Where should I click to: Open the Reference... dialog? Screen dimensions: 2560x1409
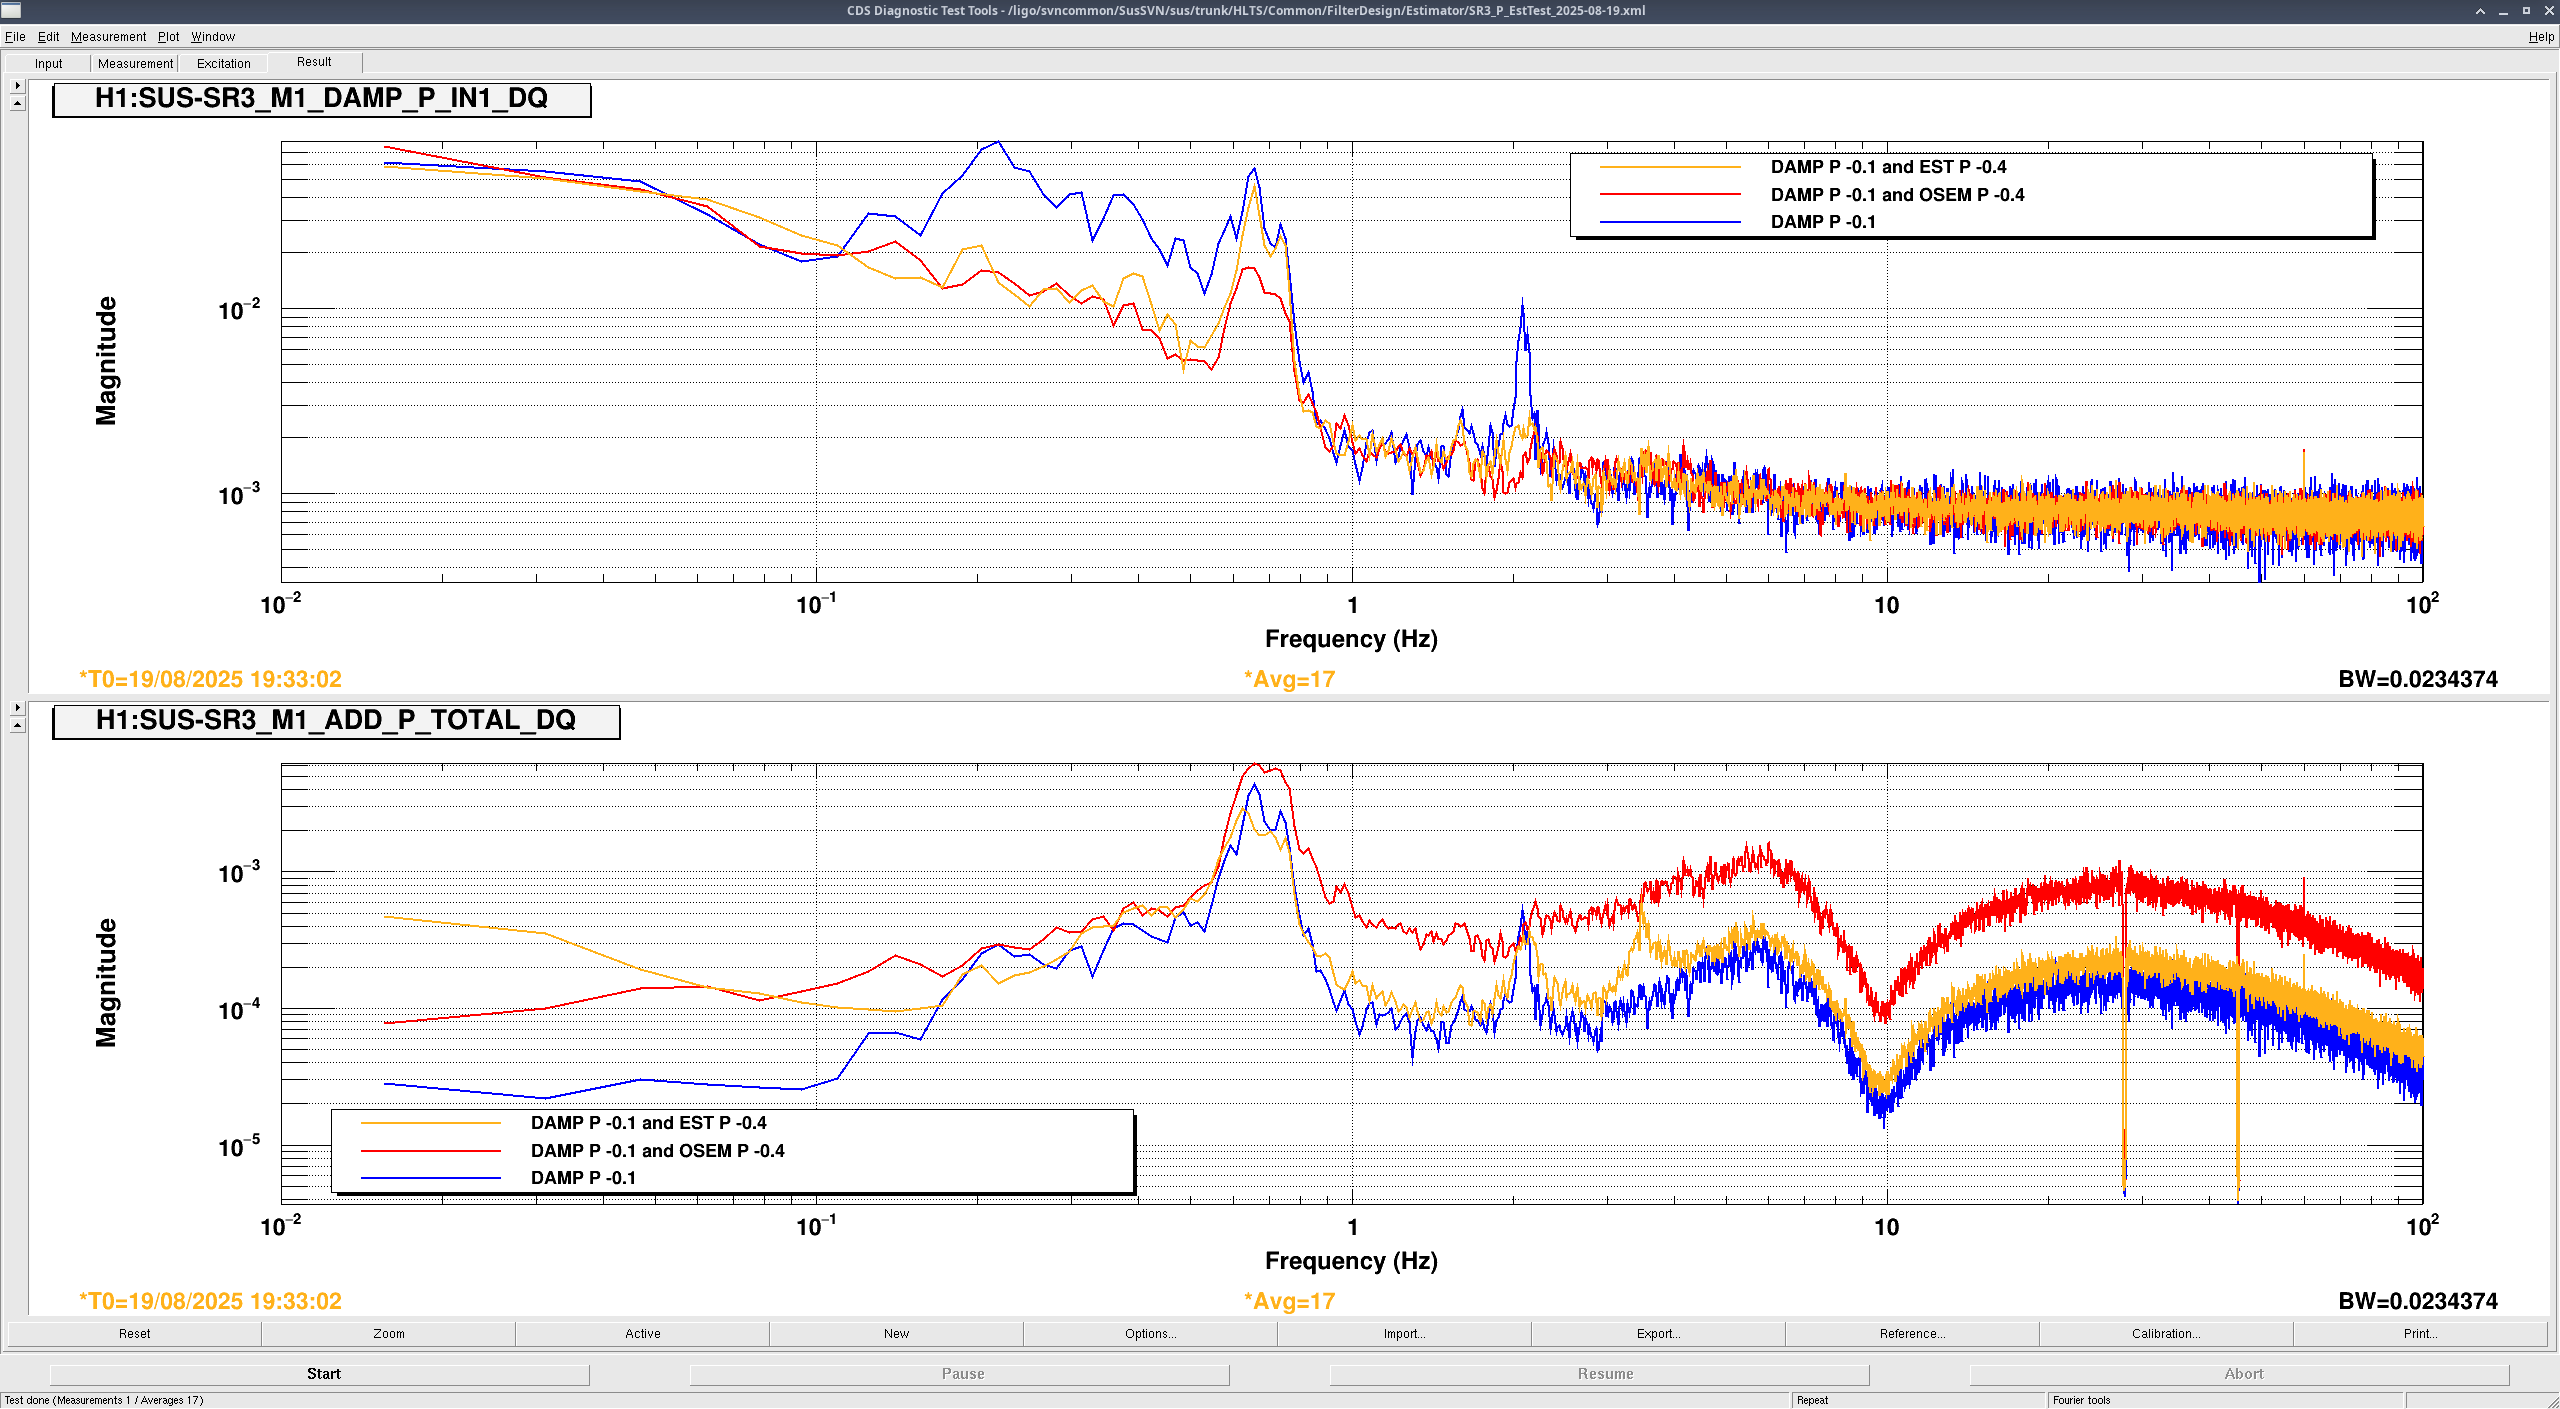pos(1913,1334)
